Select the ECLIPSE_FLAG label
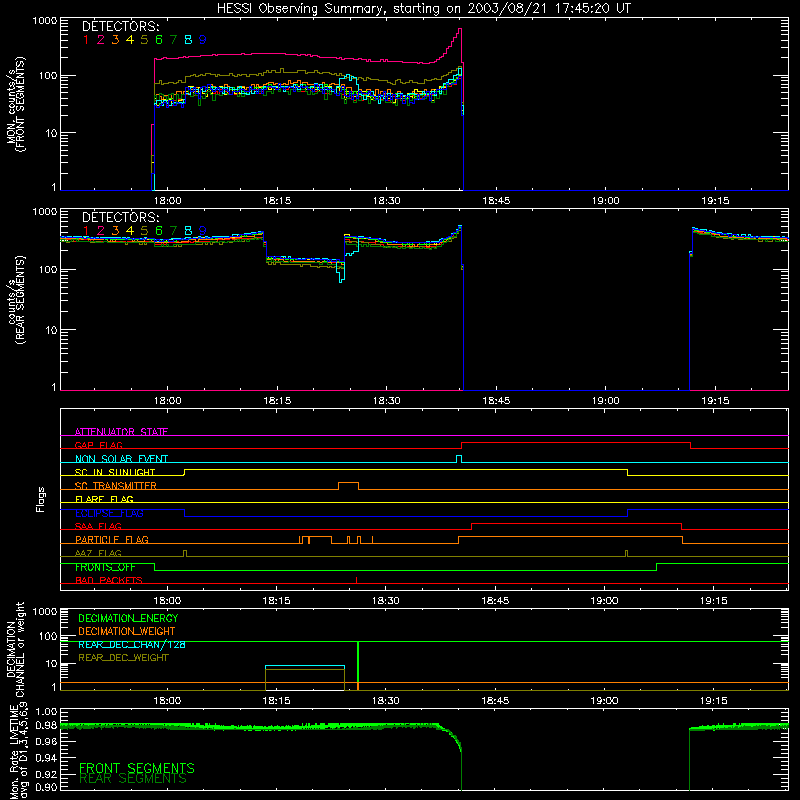The image size is (800, 800). click(109, 513)
